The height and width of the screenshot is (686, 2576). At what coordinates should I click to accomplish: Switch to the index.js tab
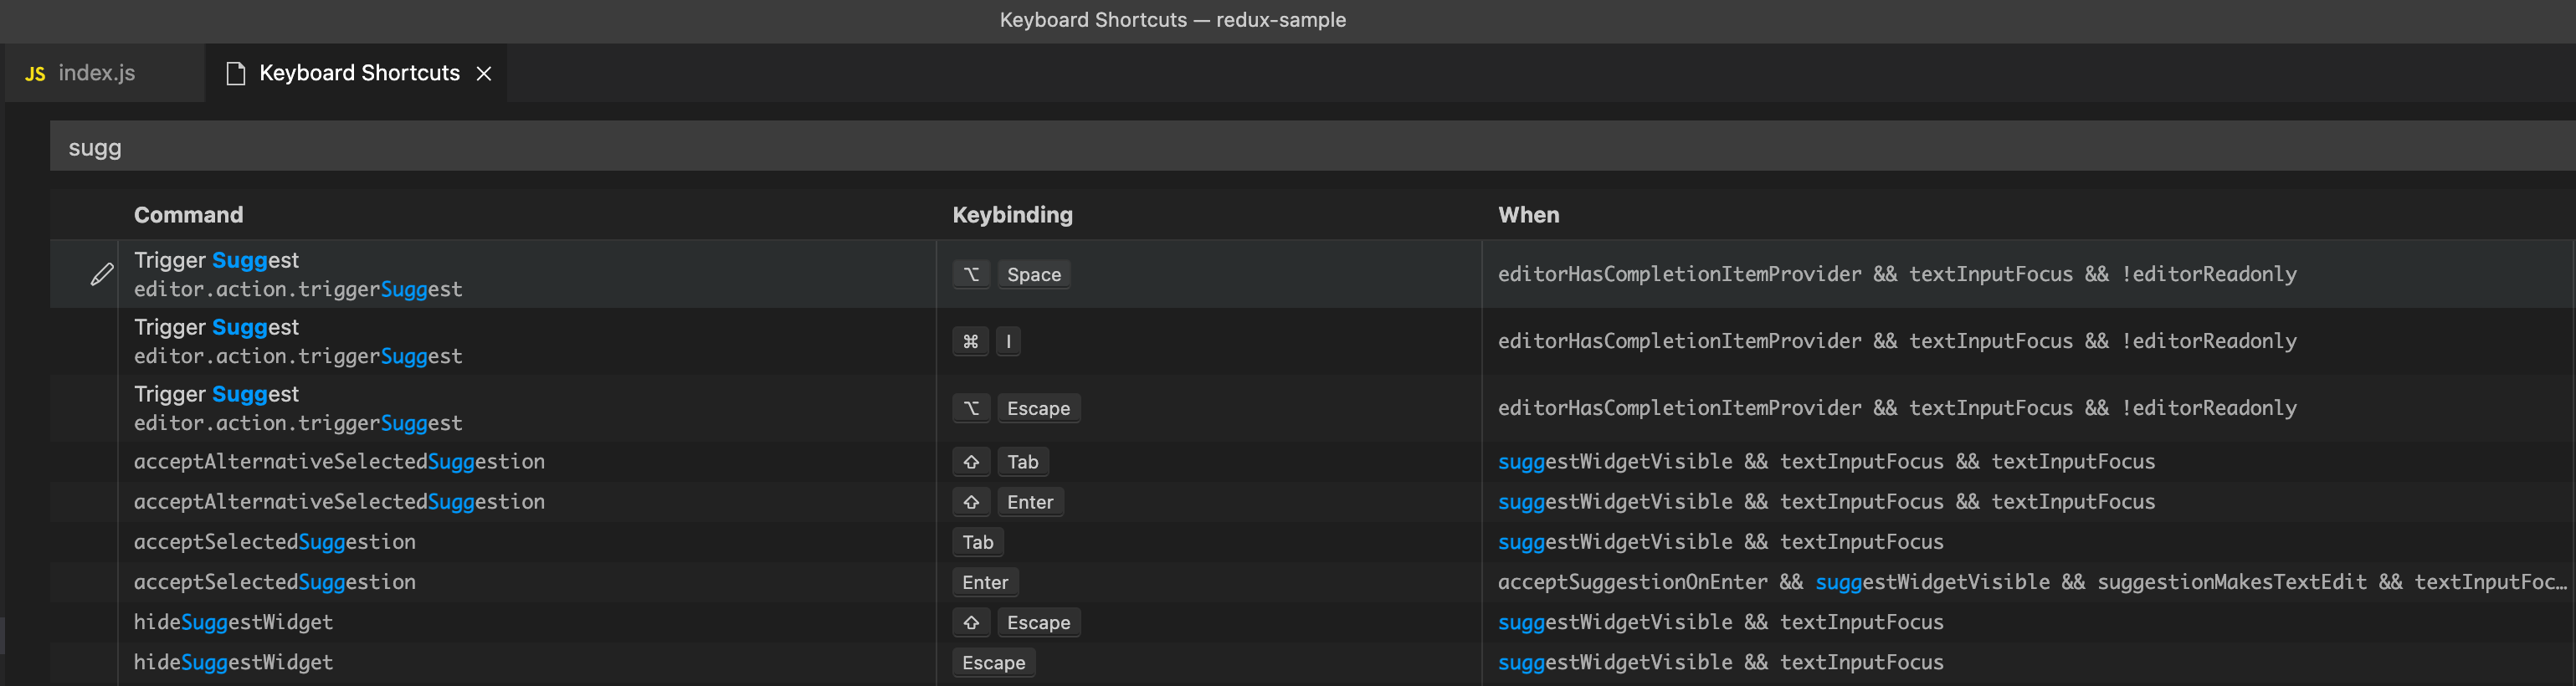[x=96, y=73]
